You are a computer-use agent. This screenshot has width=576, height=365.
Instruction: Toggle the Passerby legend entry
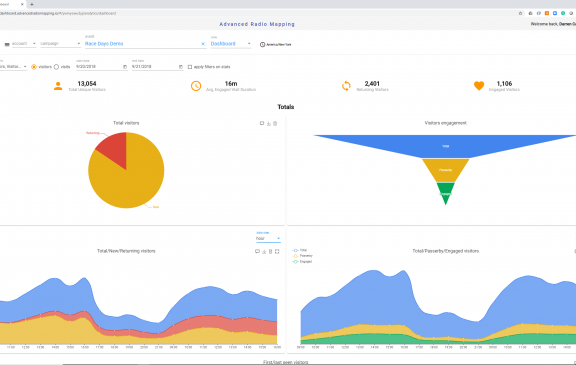(x=303, y=256)
